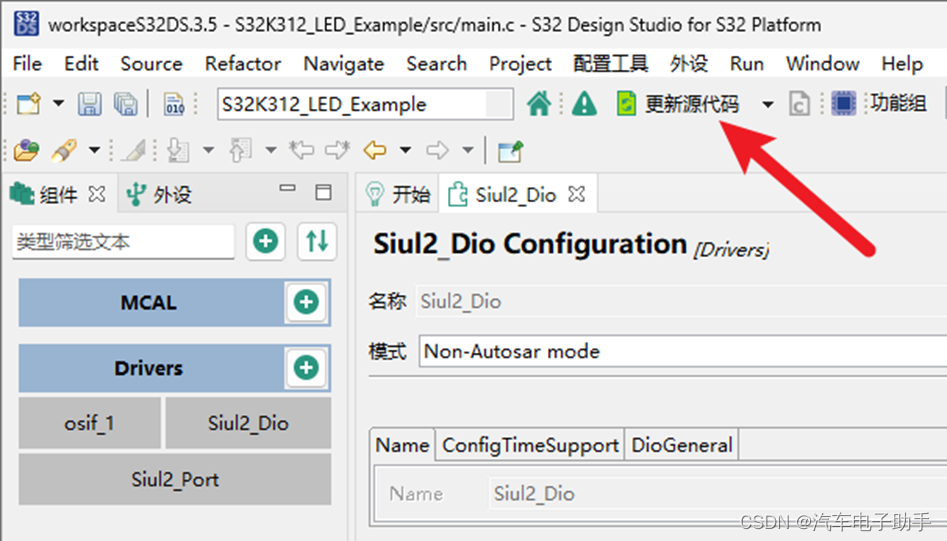Switch to the 开始 editor tab

point(398,194)
